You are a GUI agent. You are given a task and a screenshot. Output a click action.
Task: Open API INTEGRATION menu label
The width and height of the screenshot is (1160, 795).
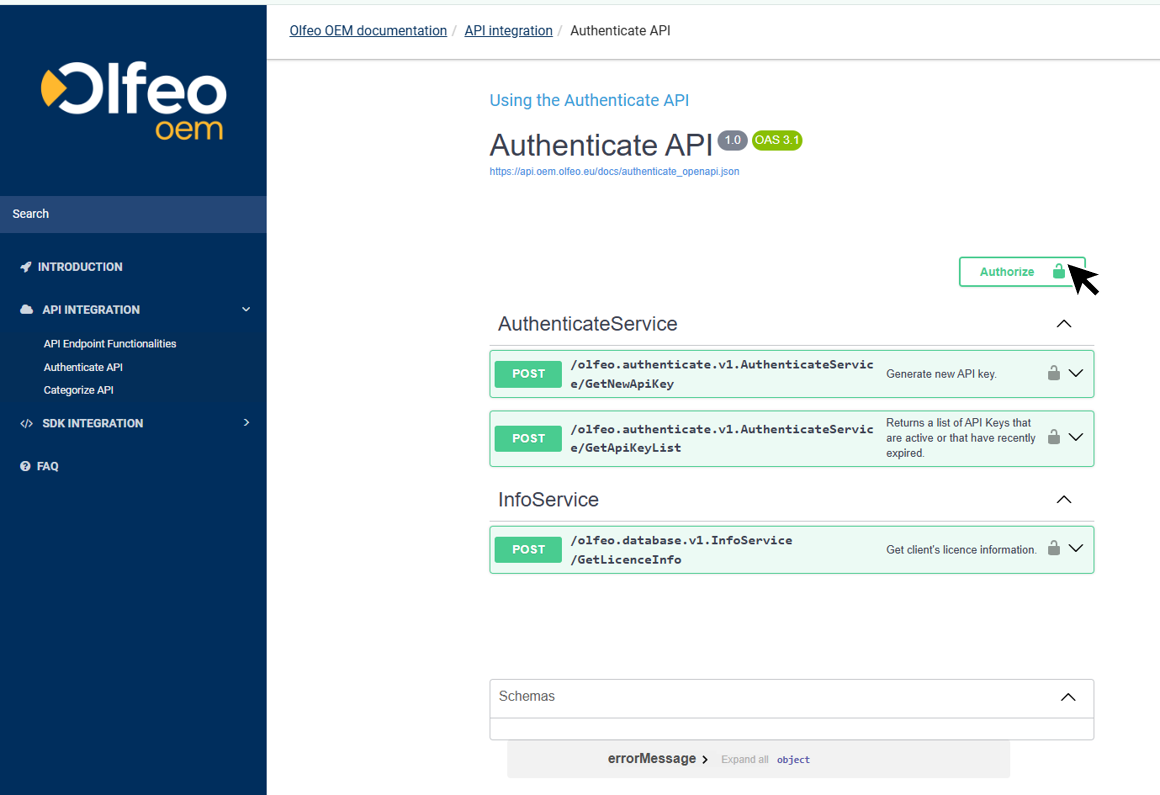click(91, 310)
